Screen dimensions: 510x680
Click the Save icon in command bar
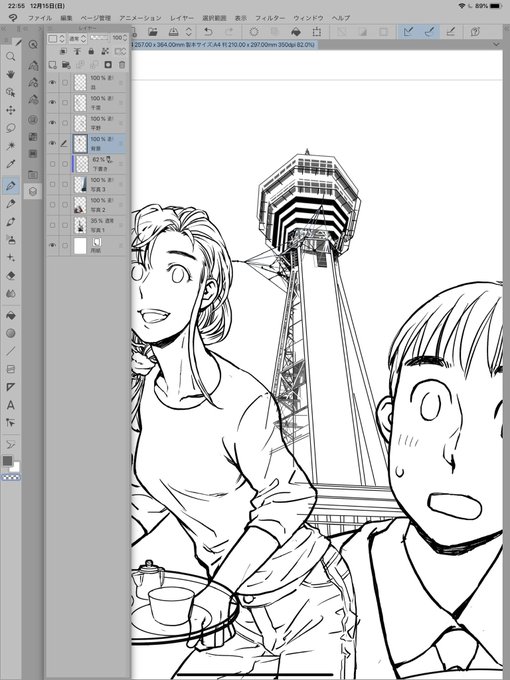tap(173, 32)
